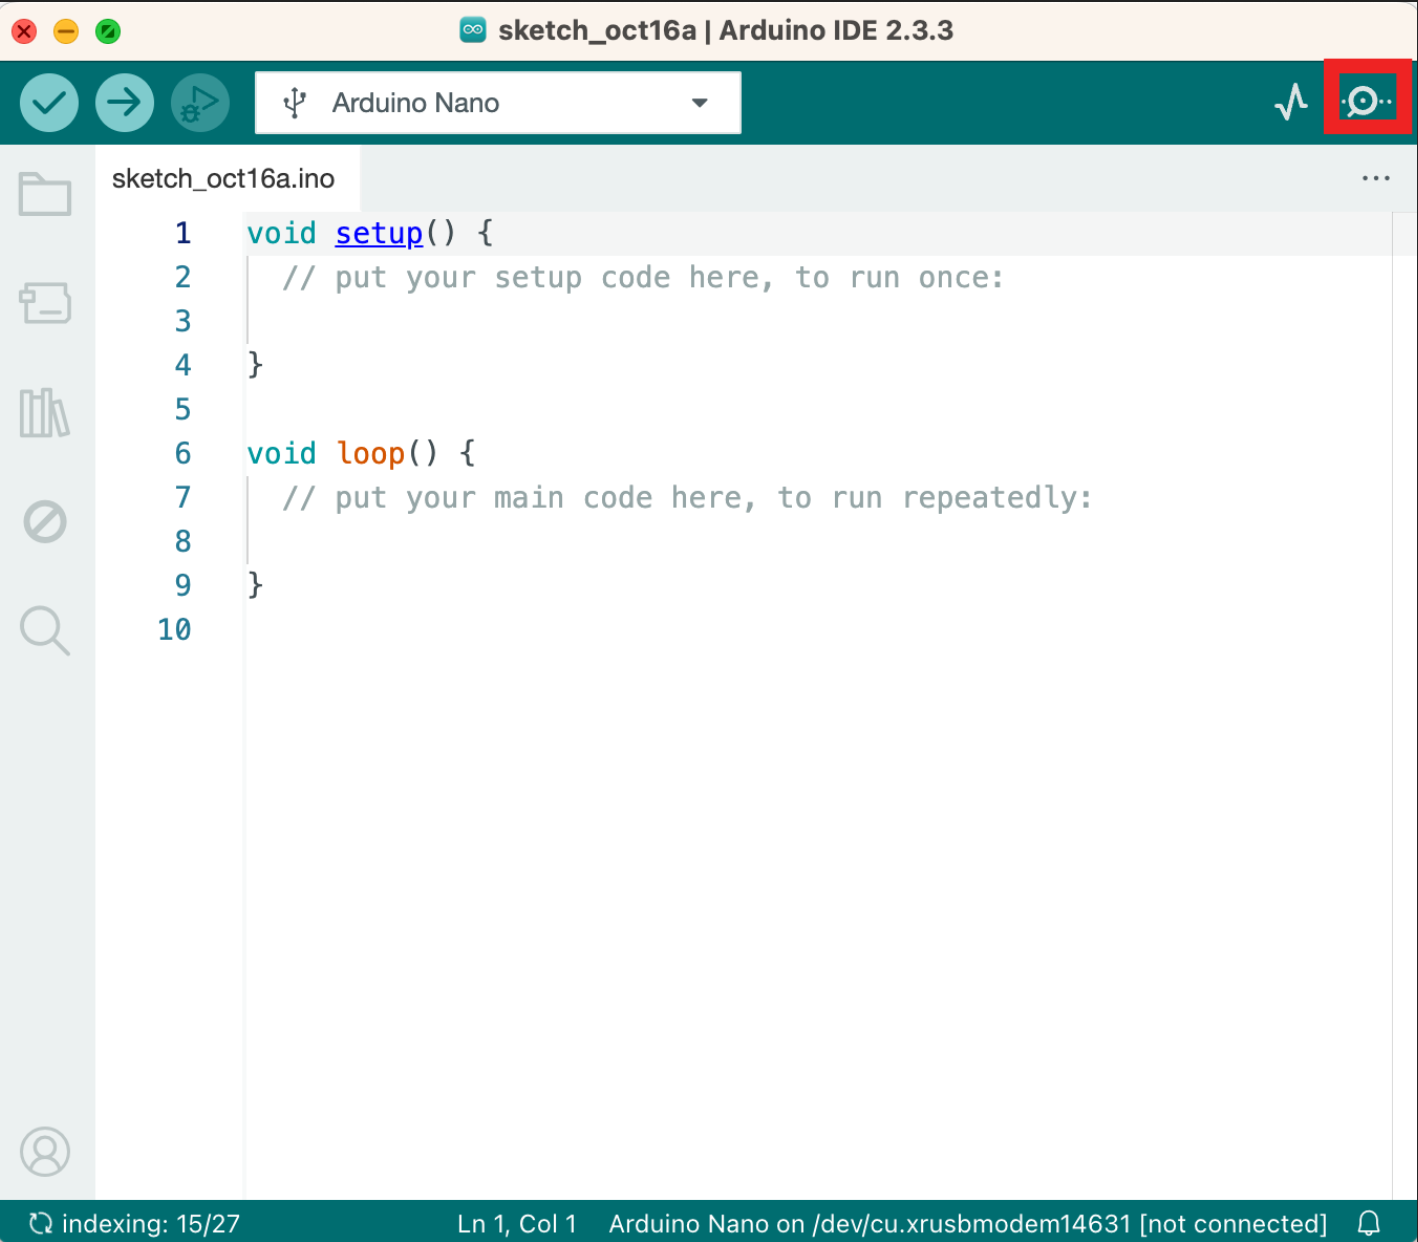Click the Upload arrow button
This screenshot has height=1242, width=1418.
[124, 102]
